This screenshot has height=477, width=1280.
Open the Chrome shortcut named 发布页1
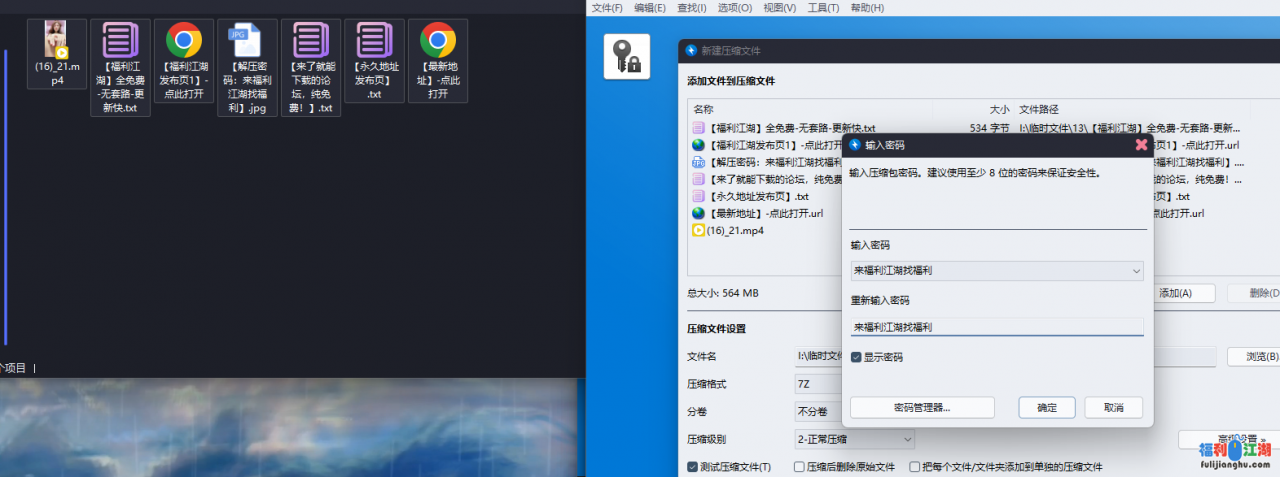click(184, 41)
